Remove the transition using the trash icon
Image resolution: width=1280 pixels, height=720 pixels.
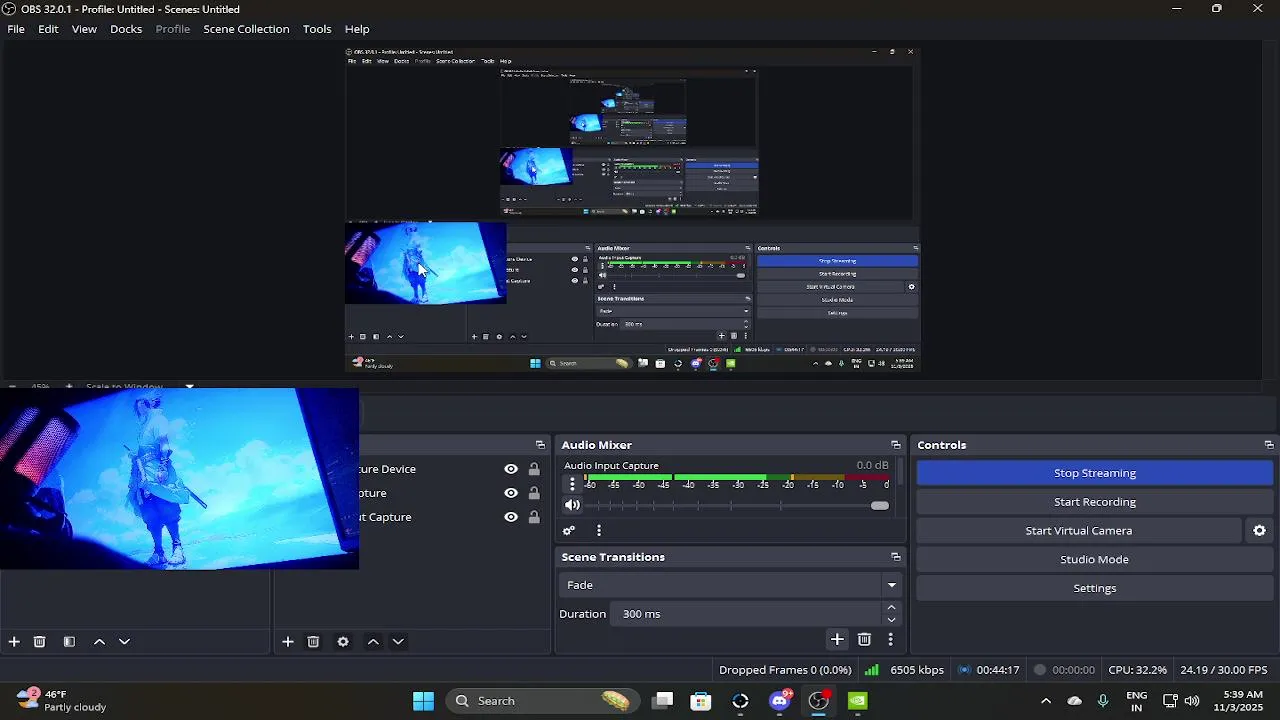click(865, 639)
